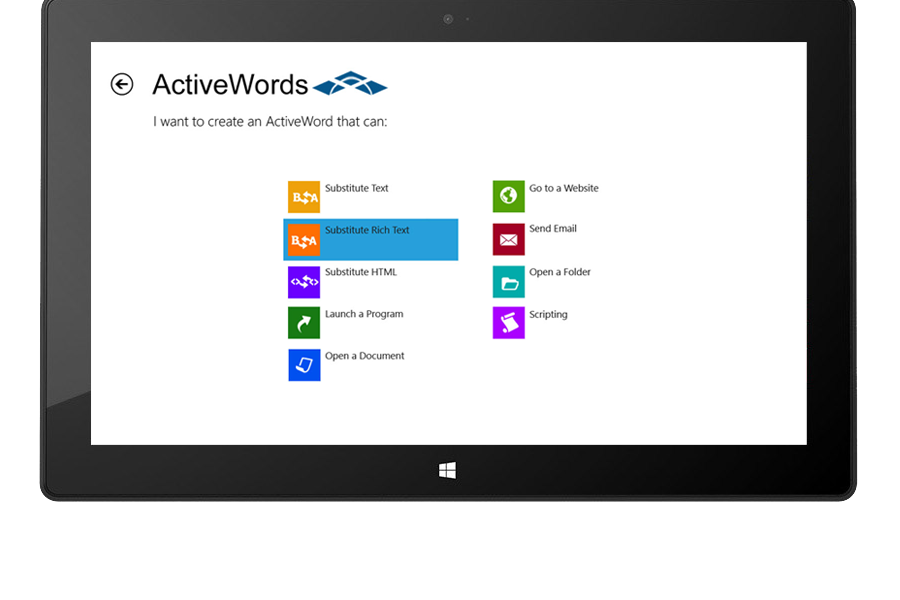This screenshot has height=600, width=900.
Task: Tap the Windows logo button on tablet bezel
Action: coord(448,471)
